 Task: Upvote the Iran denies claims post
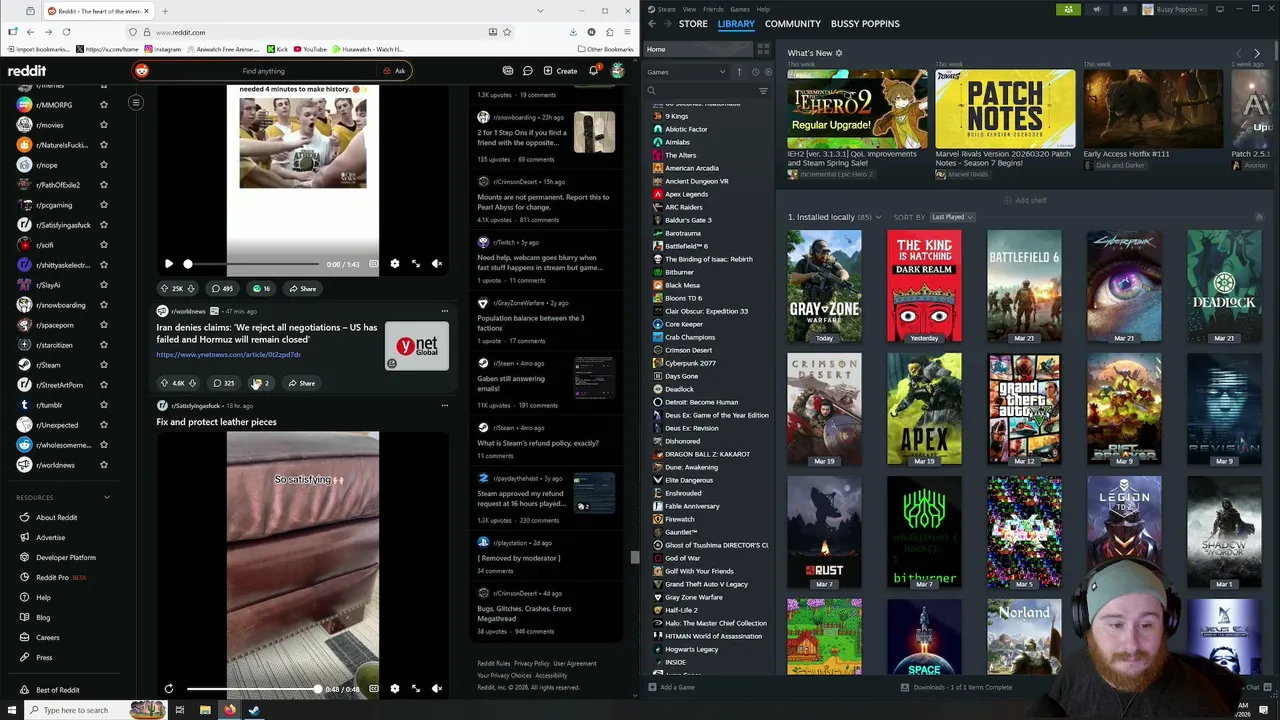165,383
